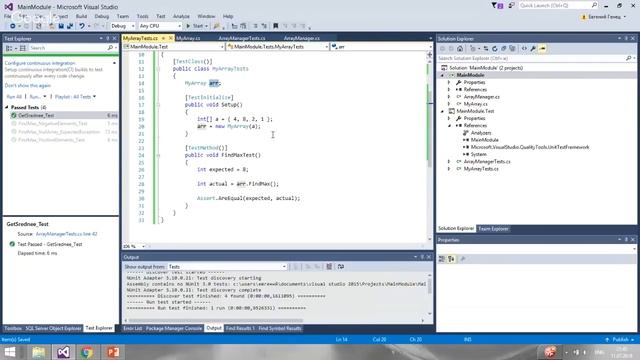Click the Group By icon in Test Explorer

point(9,48)
